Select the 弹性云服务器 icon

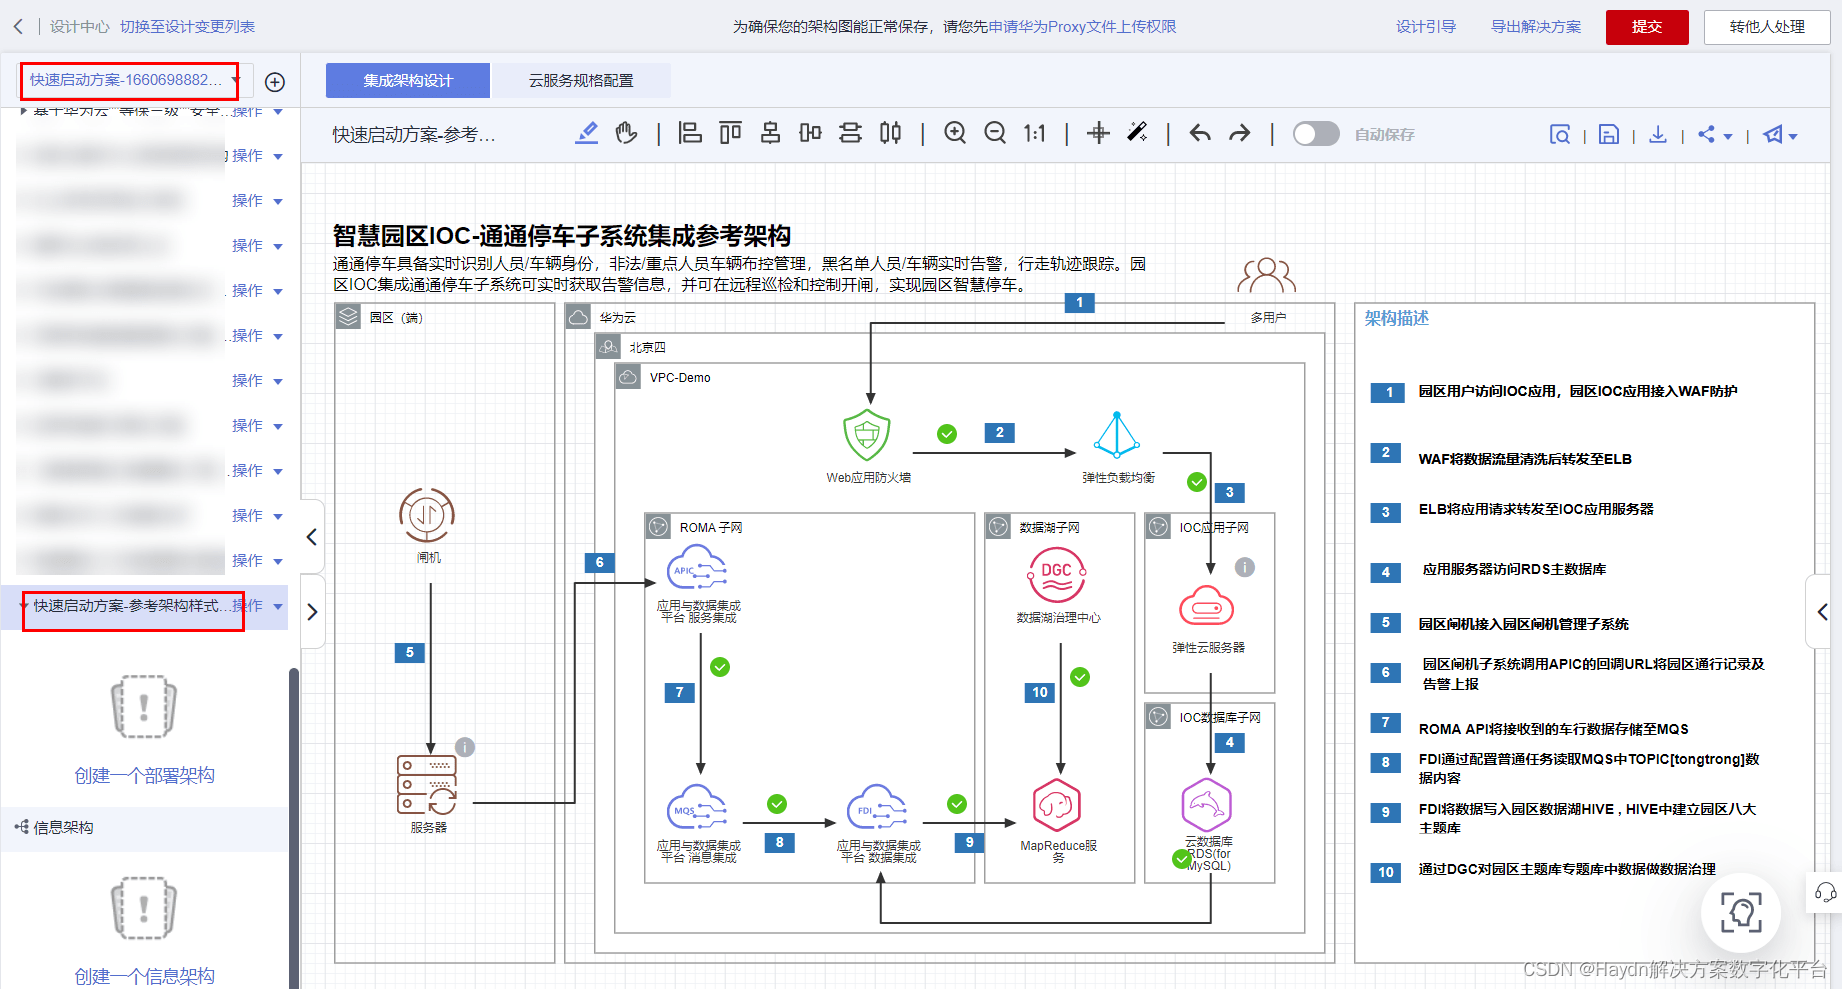pos(1207,606)
